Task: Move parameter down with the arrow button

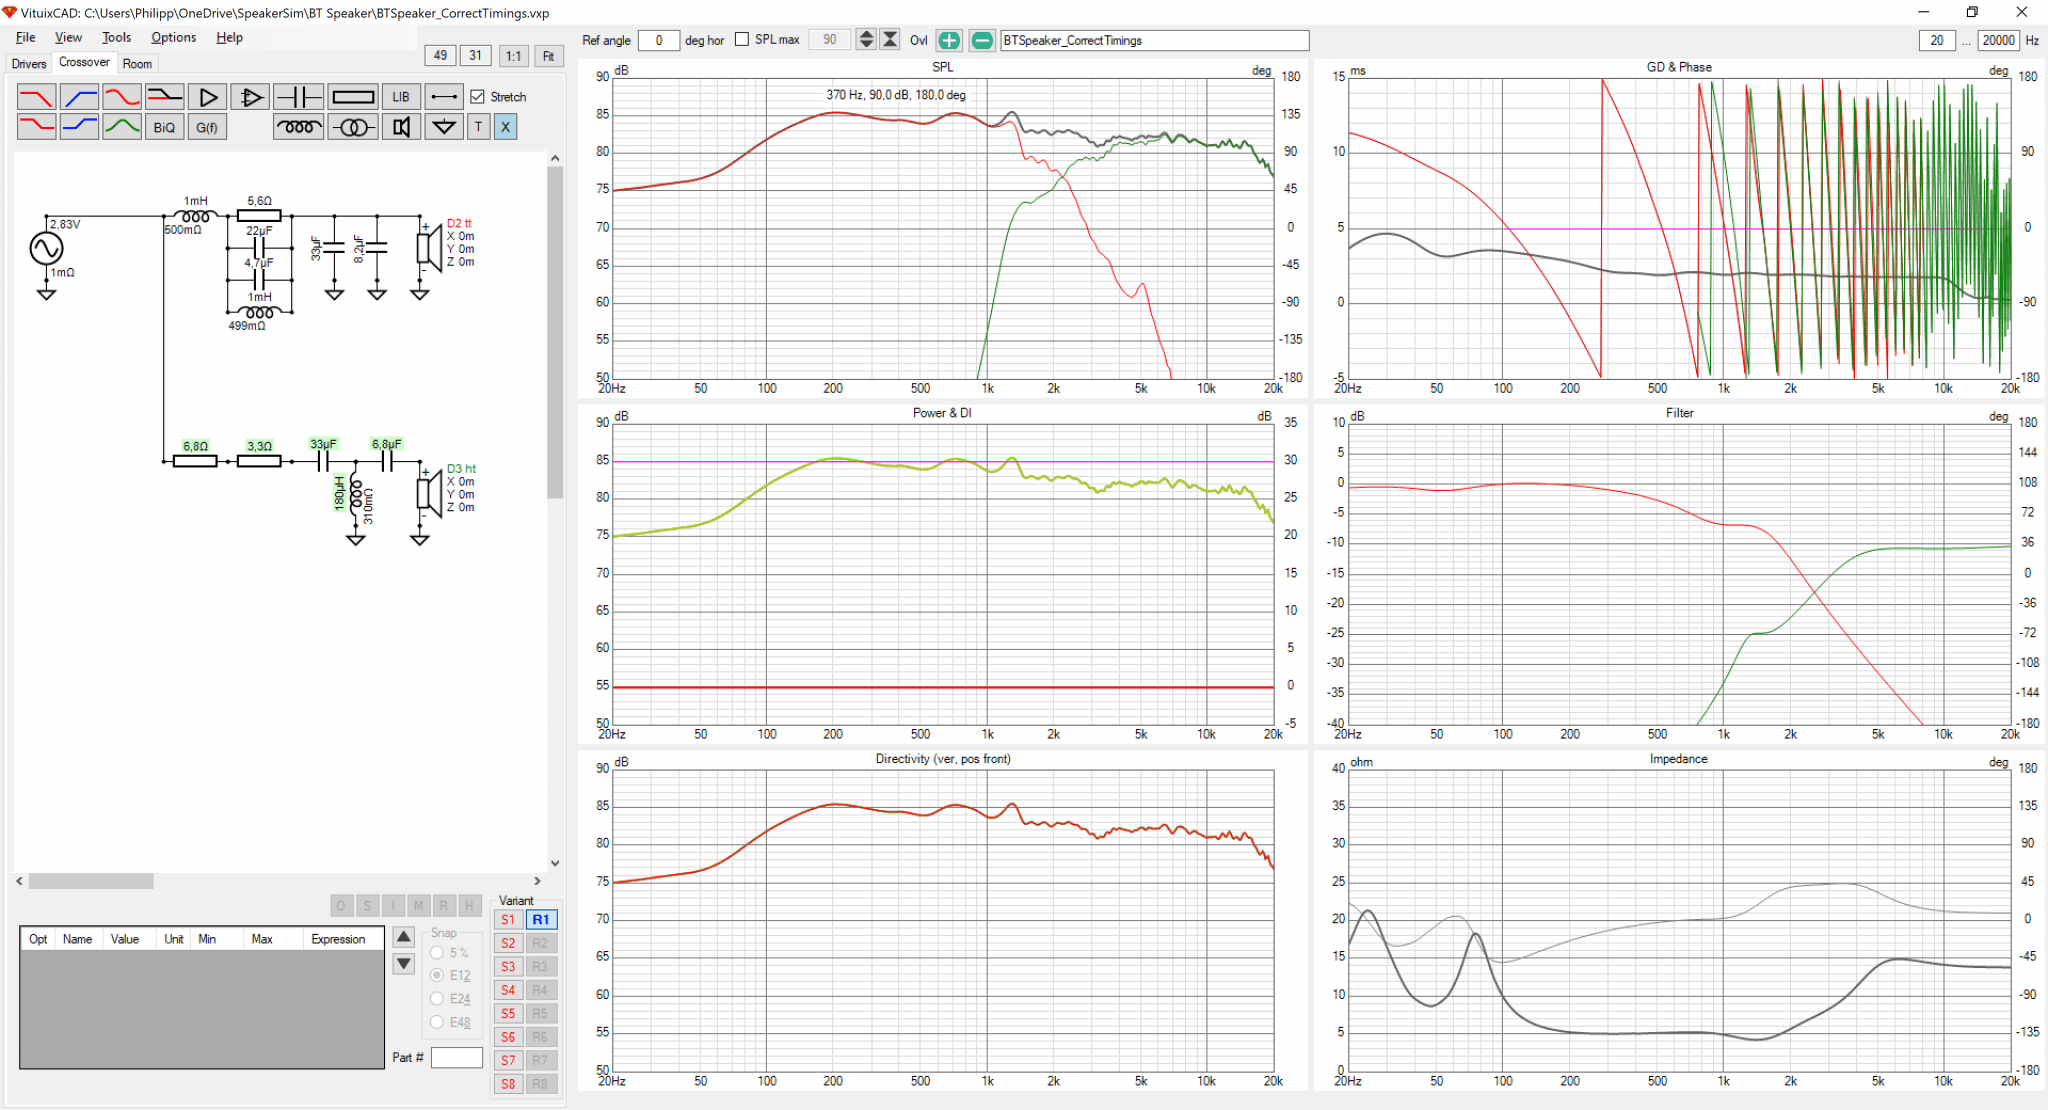Action: (404, 964)
